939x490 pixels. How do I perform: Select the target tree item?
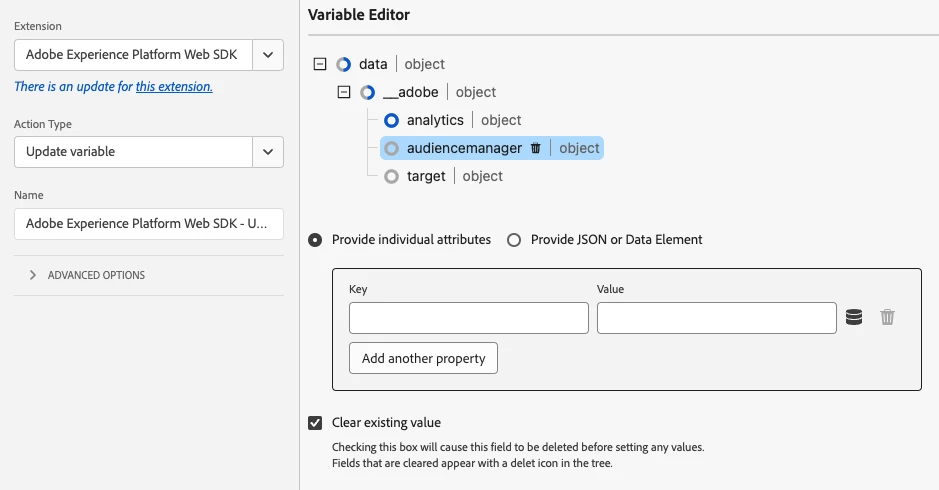click(426, 176)
